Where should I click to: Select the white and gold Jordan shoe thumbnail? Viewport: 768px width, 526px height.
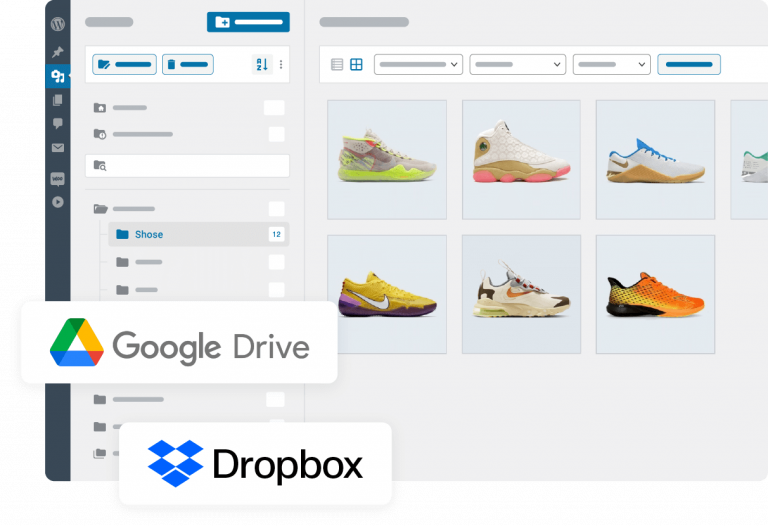pos(521,160)
